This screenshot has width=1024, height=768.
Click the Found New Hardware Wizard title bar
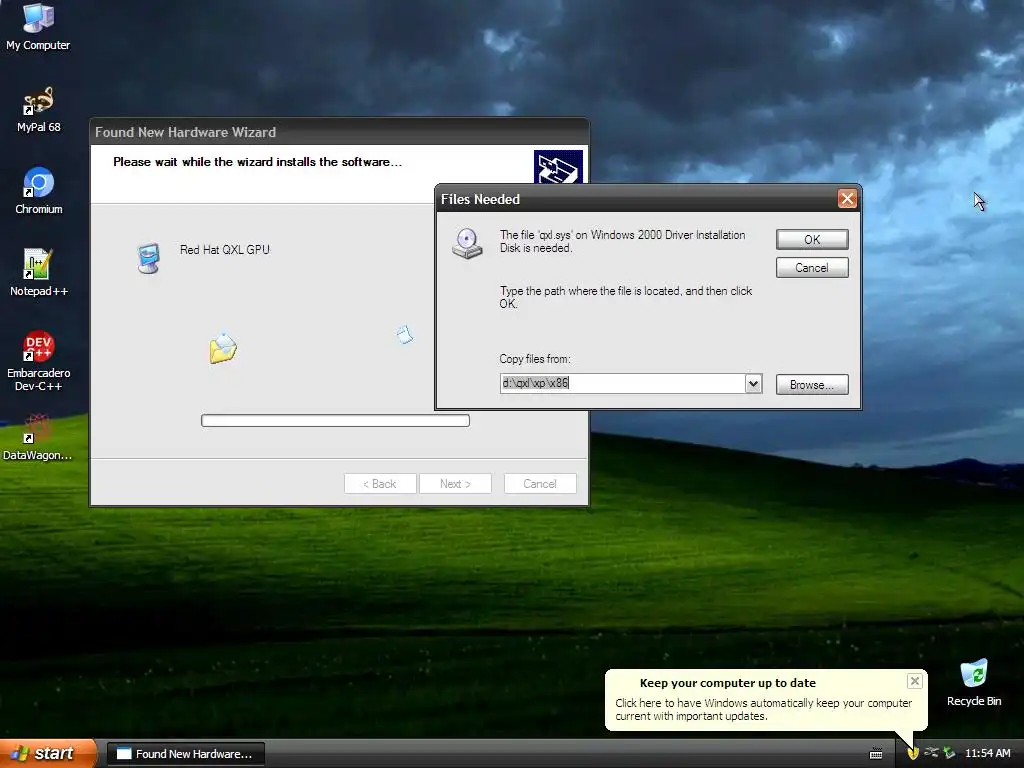click(339, 132)
